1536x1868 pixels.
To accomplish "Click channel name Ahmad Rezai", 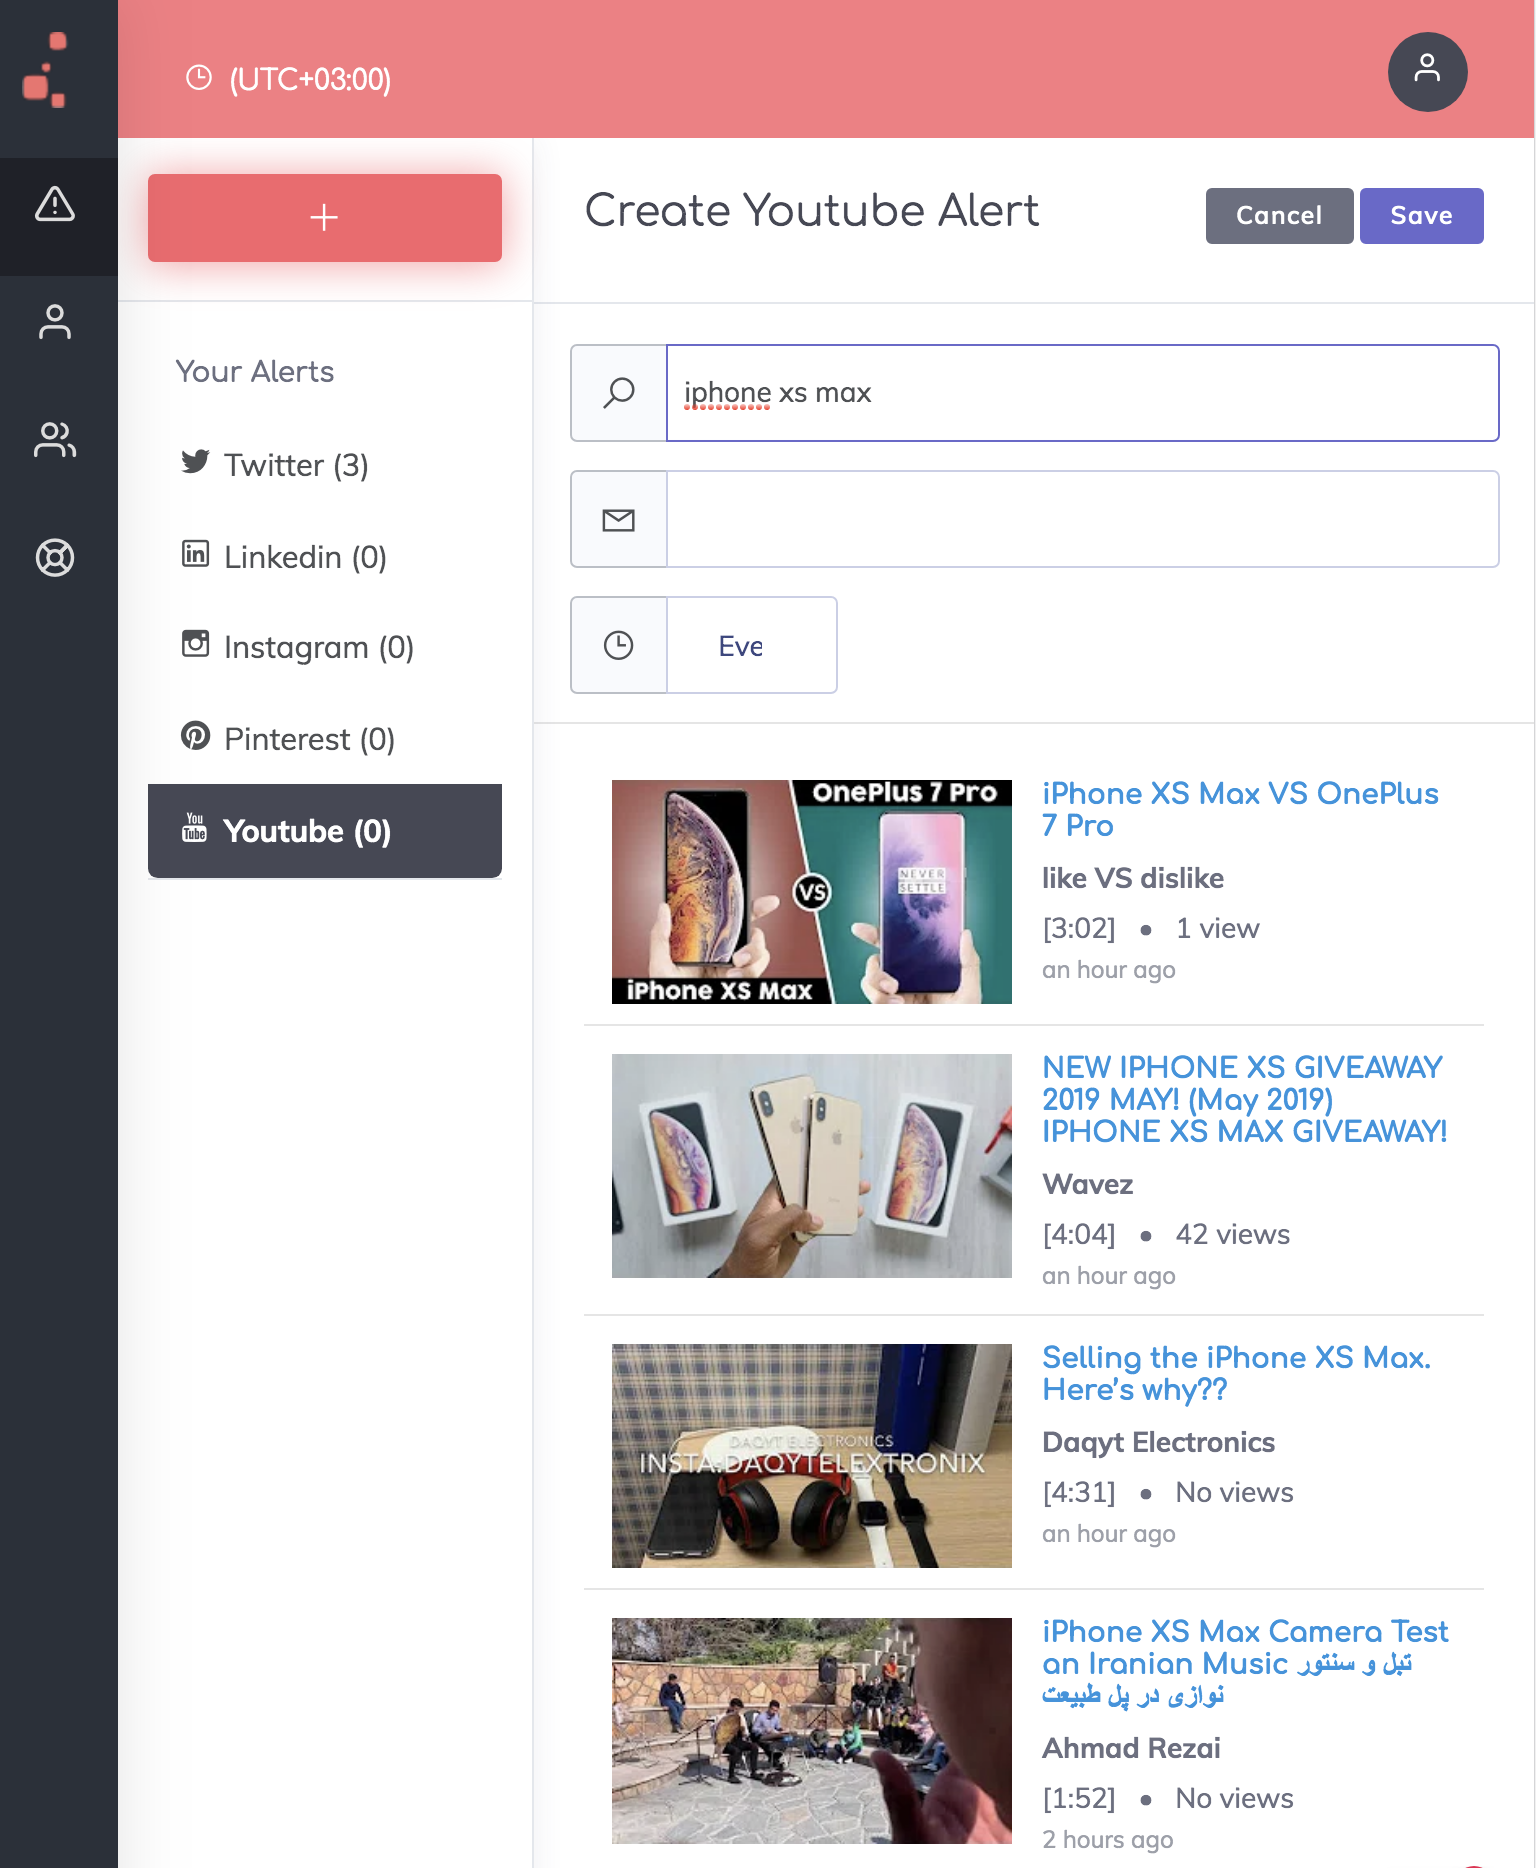I will [x=1131, y=1748].
